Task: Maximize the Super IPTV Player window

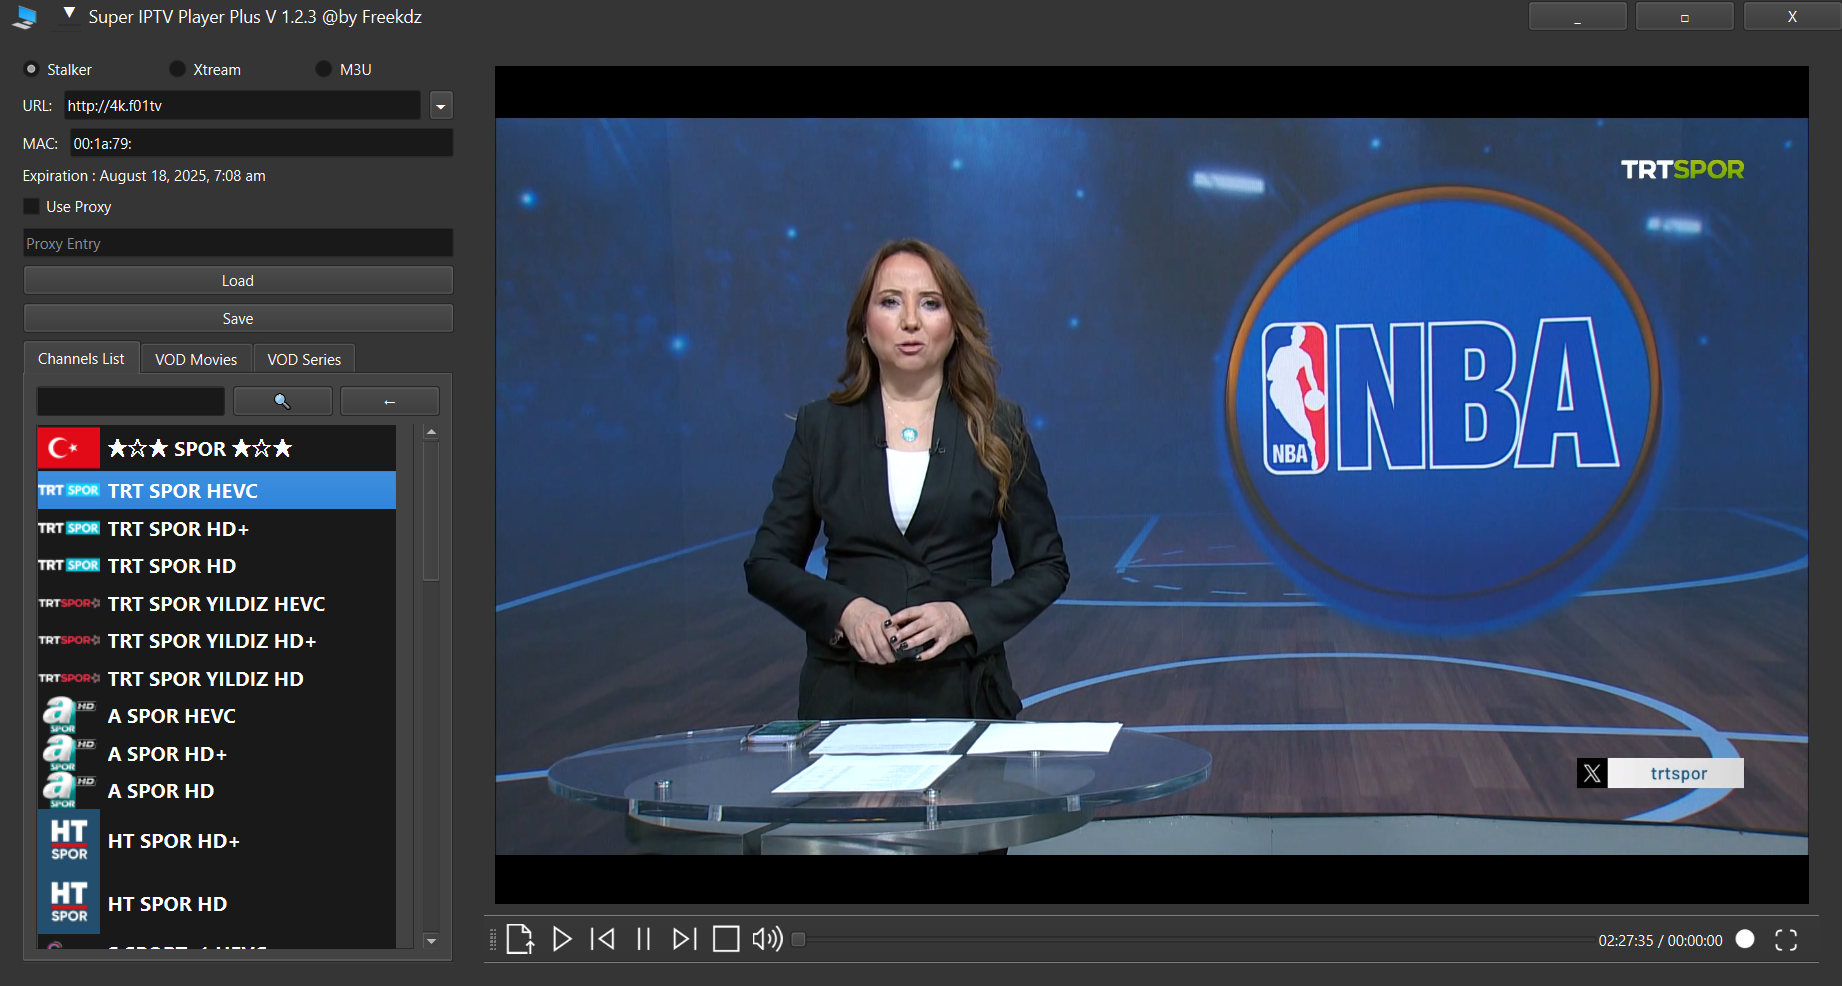Action: pos(1685,16)
